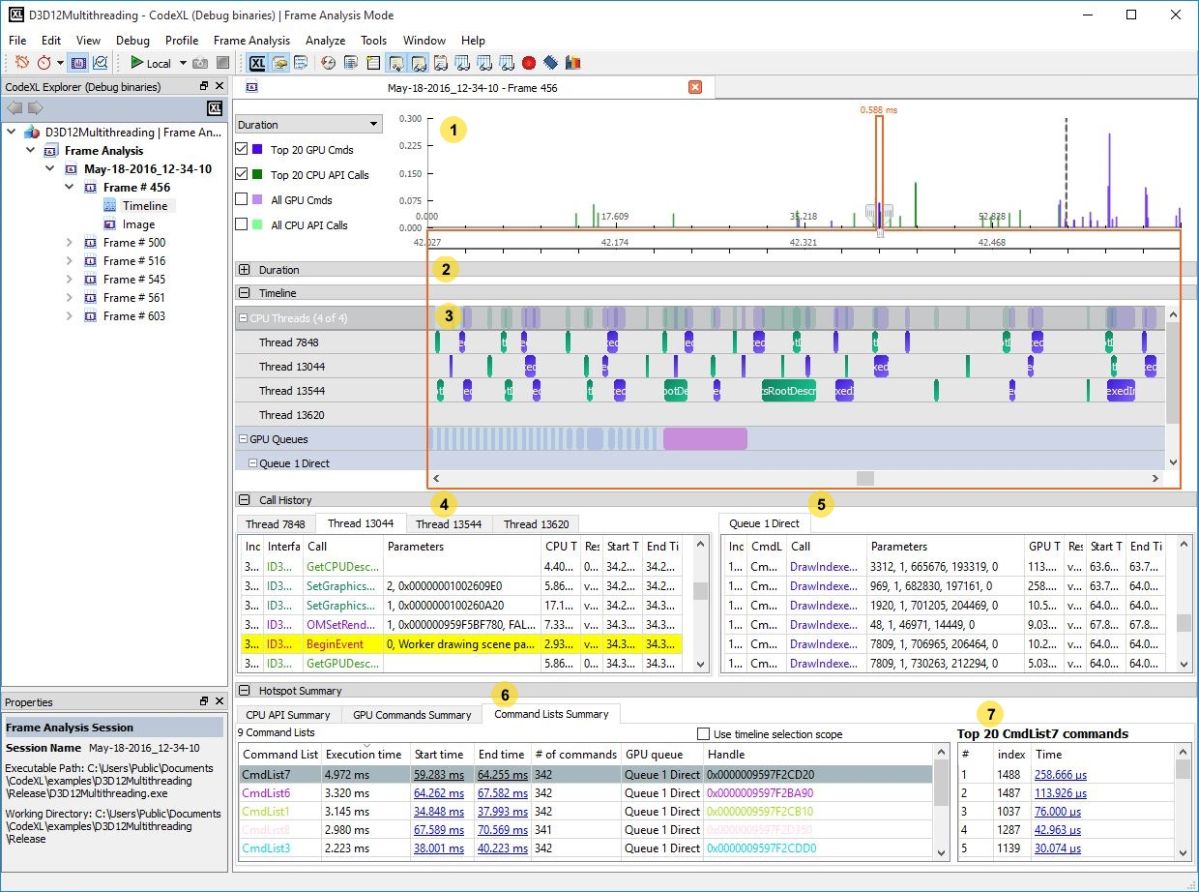Click the 70.569 ms end time link
This screenshot has height=892, width=1199.
[502, 829]
